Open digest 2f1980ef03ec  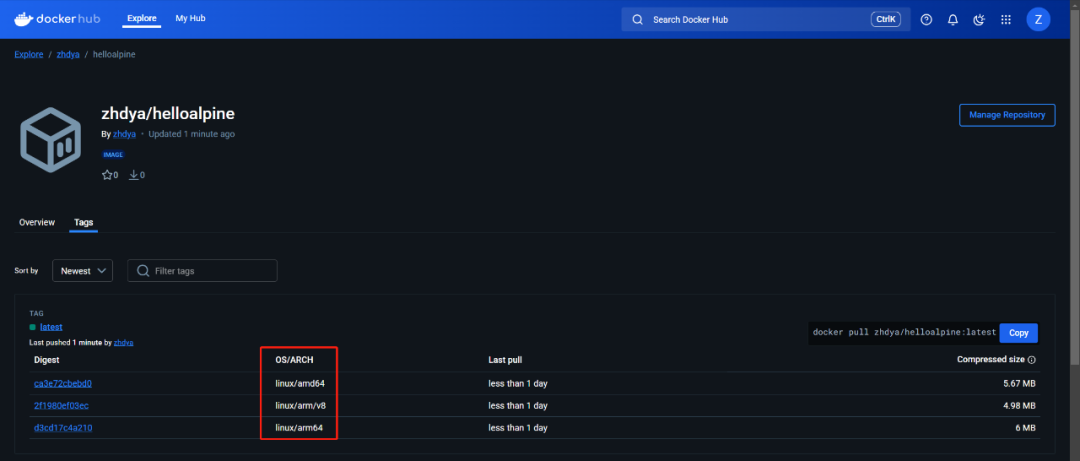[61, 405]
